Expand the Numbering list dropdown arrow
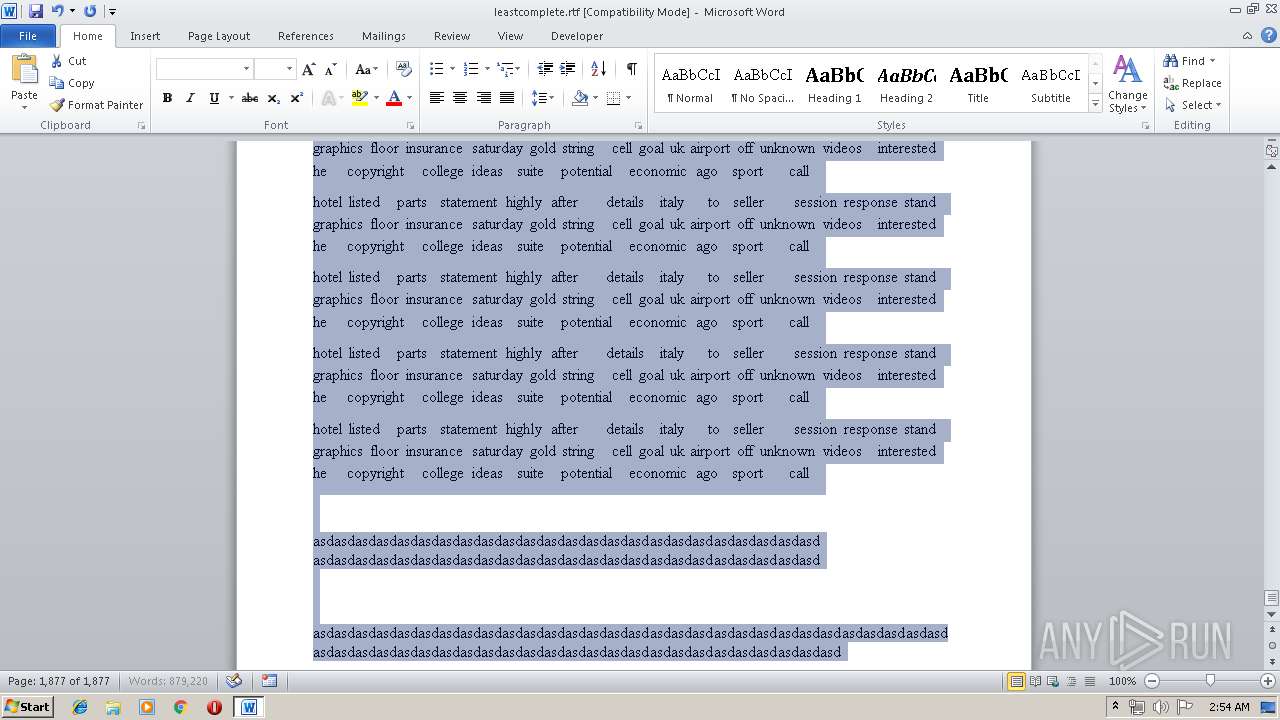The height and width of the screenshot is (720, 1280). (x=487, y=69)
